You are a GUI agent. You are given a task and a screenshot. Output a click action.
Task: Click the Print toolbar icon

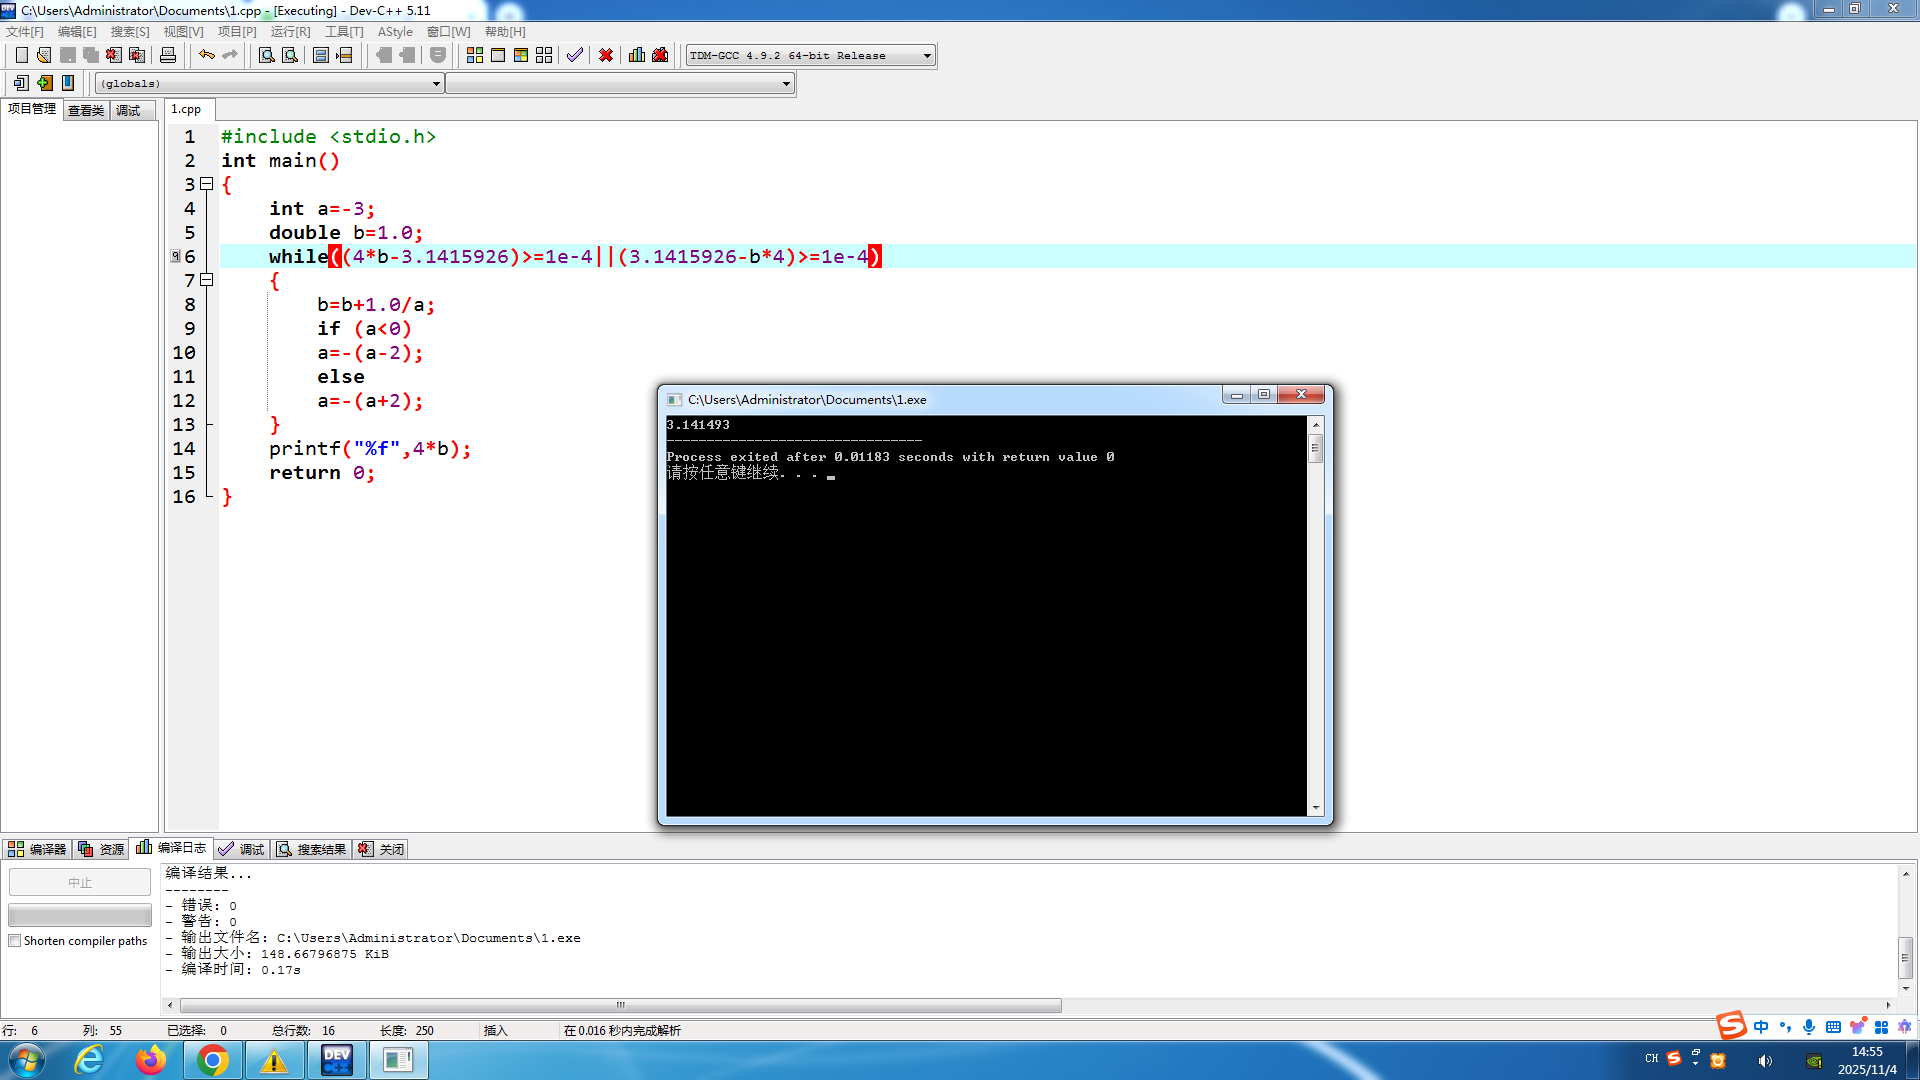tap(168, 55)
